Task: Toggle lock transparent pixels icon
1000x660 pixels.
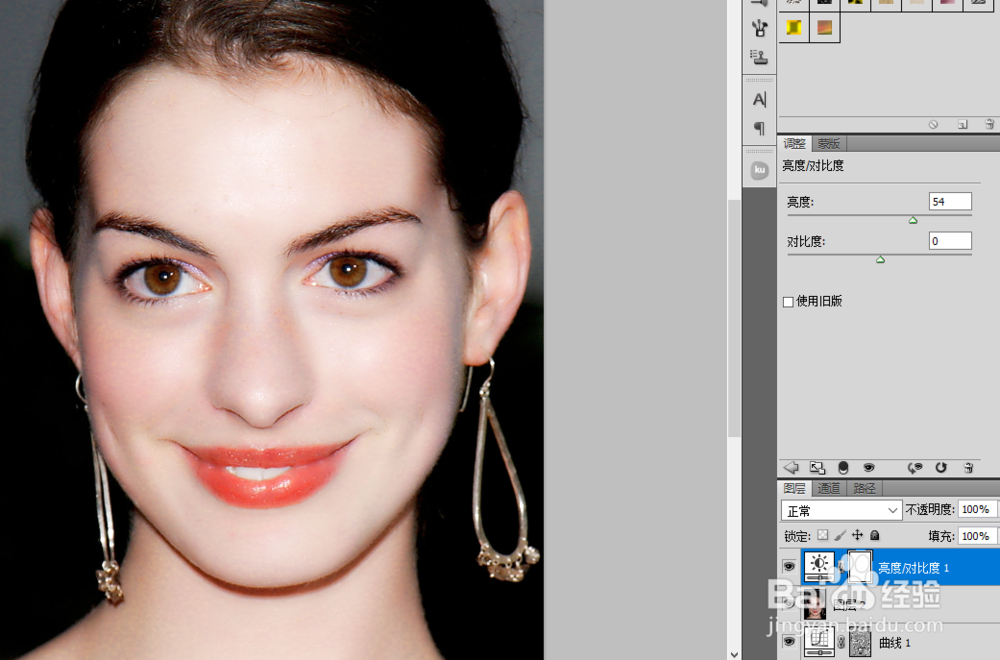Action: coord(823,535)
